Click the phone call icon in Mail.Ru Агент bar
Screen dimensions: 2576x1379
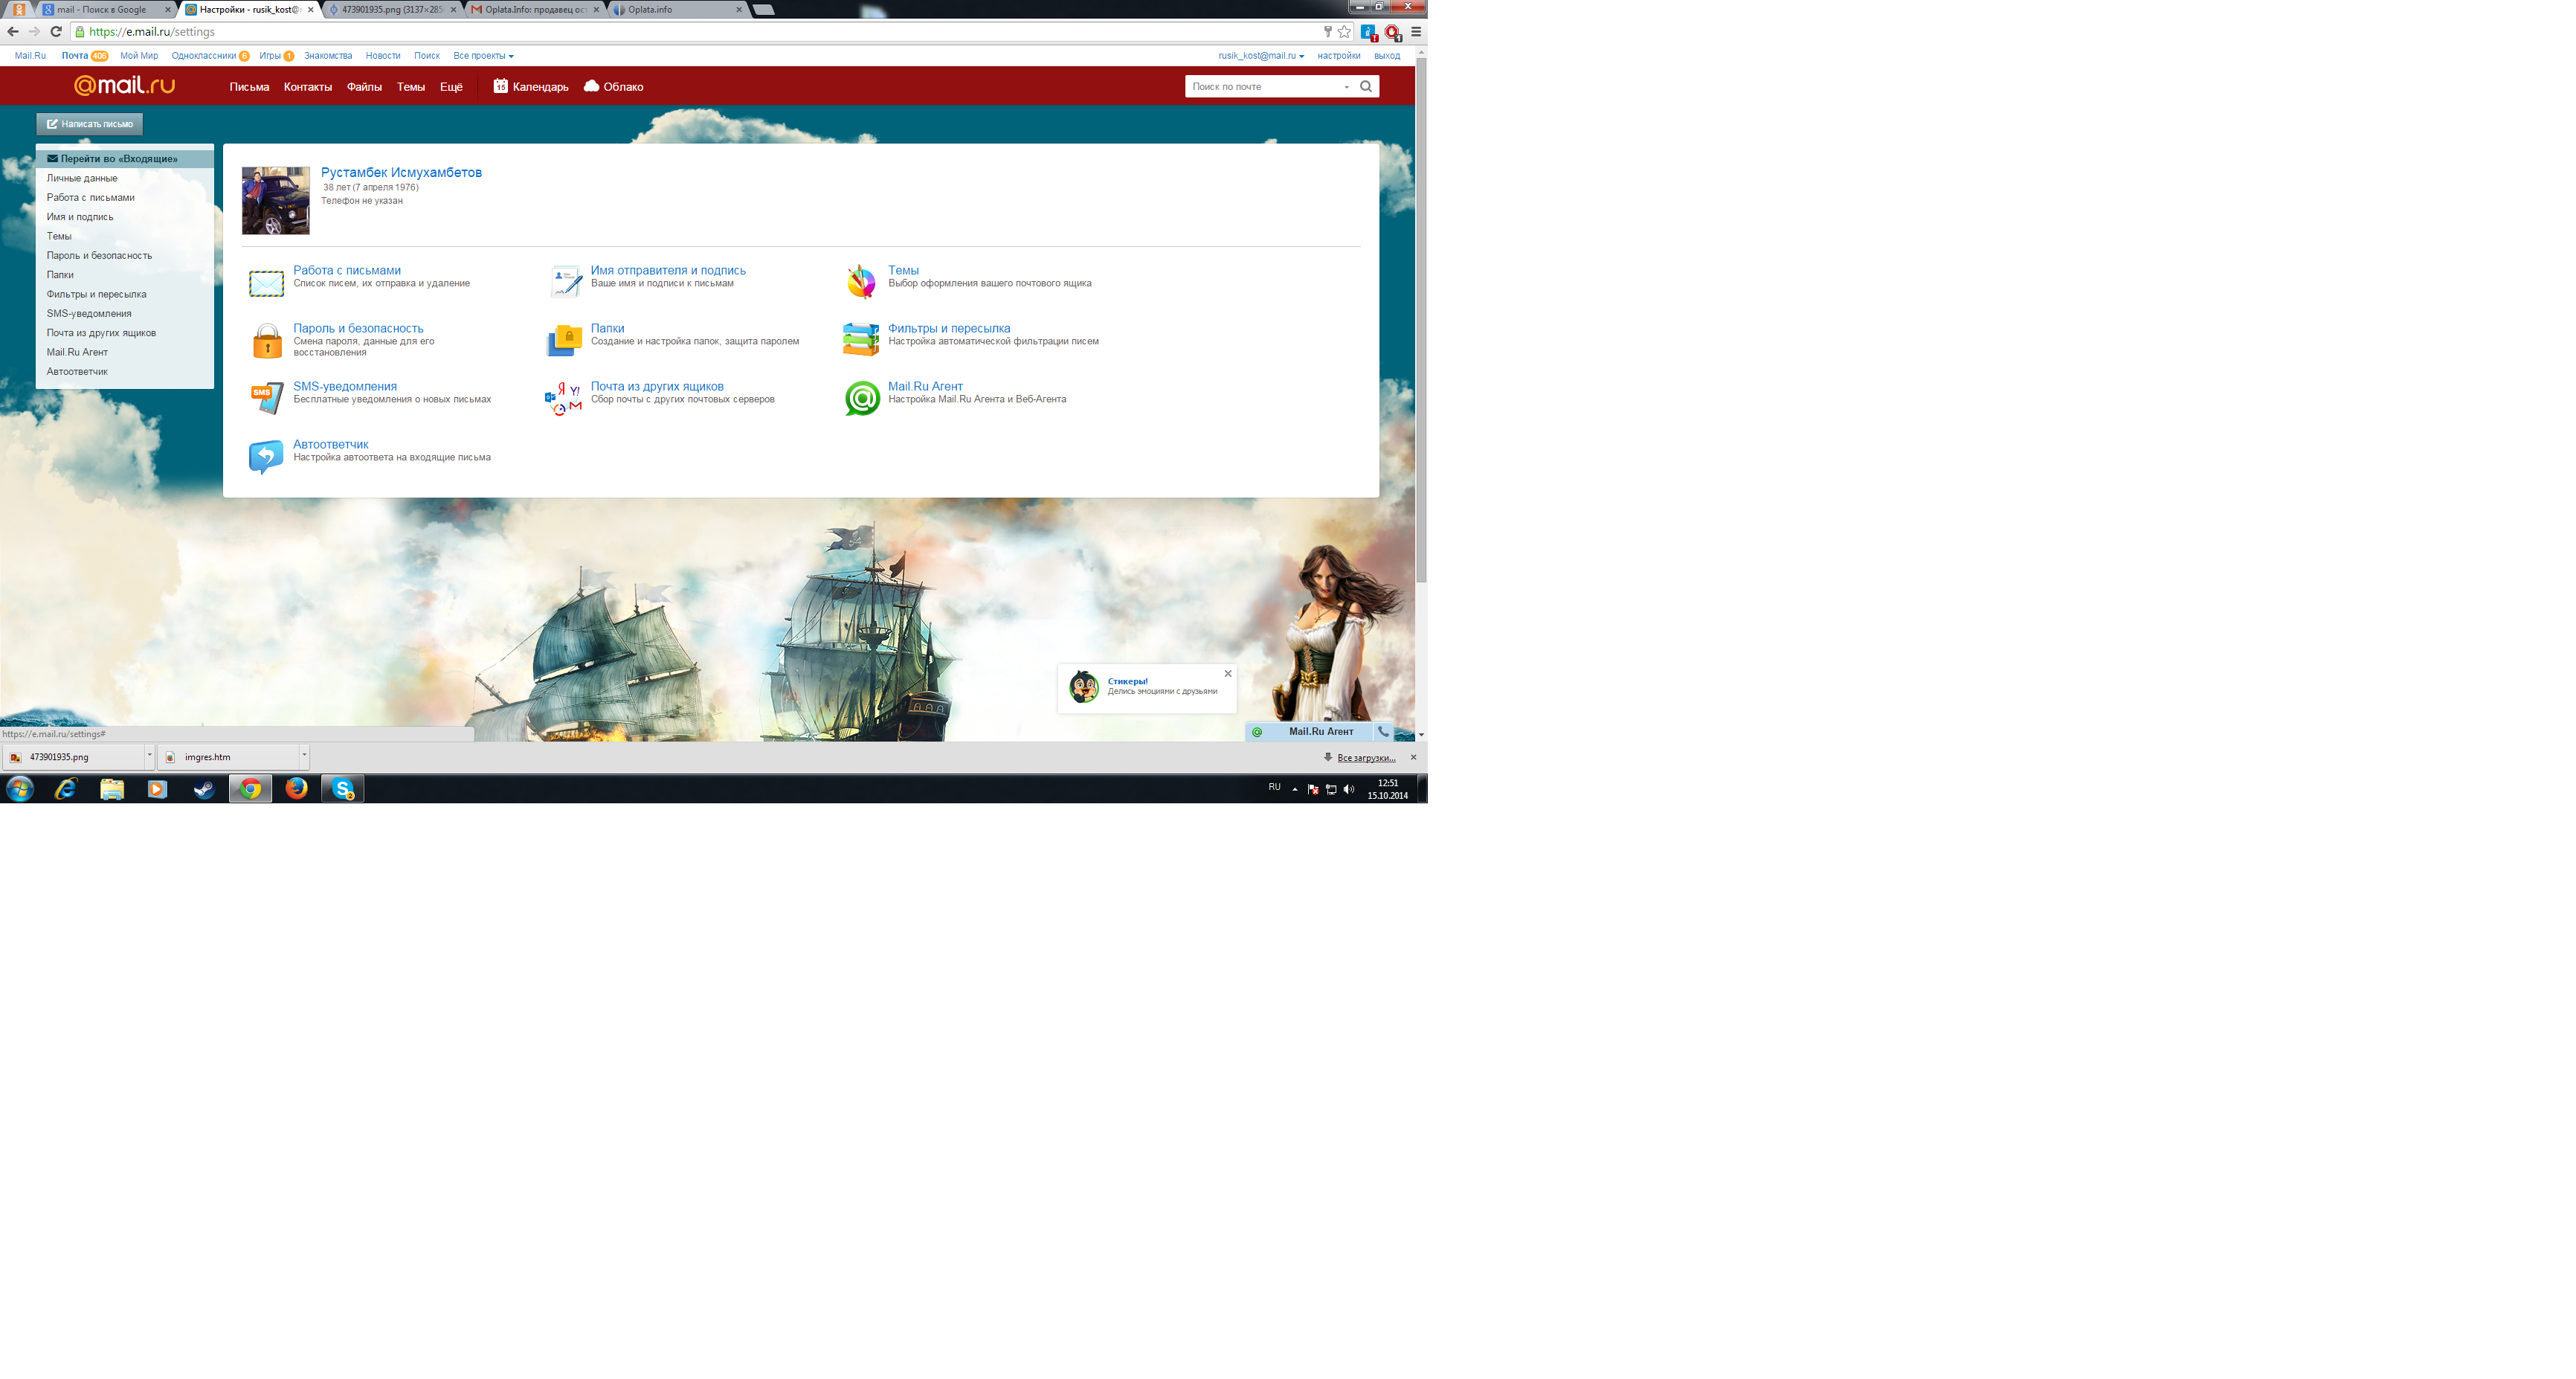coord(1383,732)
